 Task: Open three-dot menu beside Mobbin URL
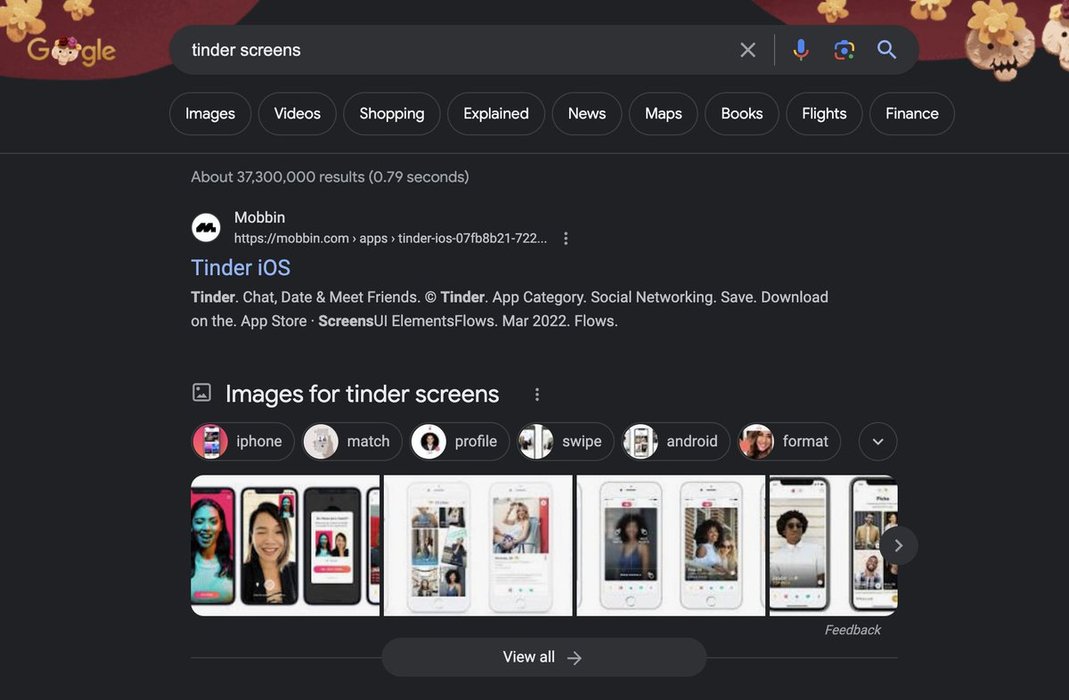566,238
